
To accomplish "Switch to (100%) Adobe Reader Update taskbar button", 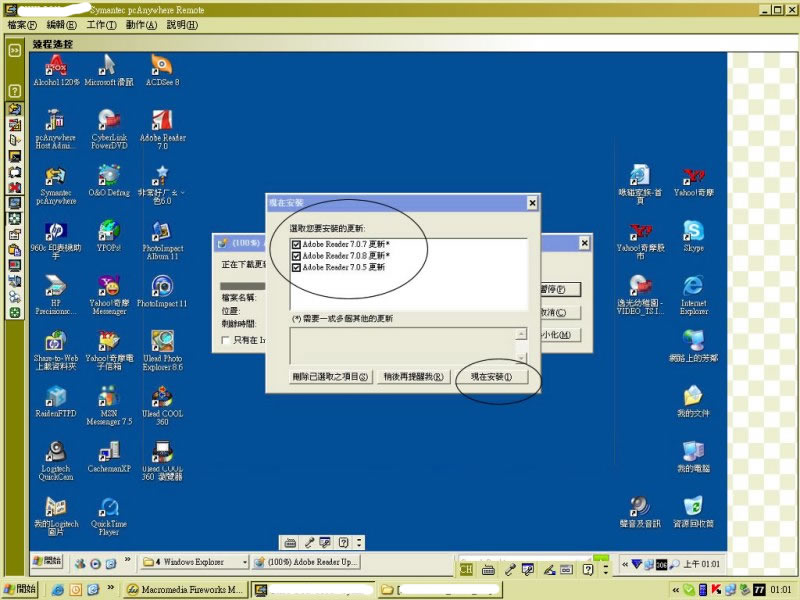I will click(x=307, y=562).
